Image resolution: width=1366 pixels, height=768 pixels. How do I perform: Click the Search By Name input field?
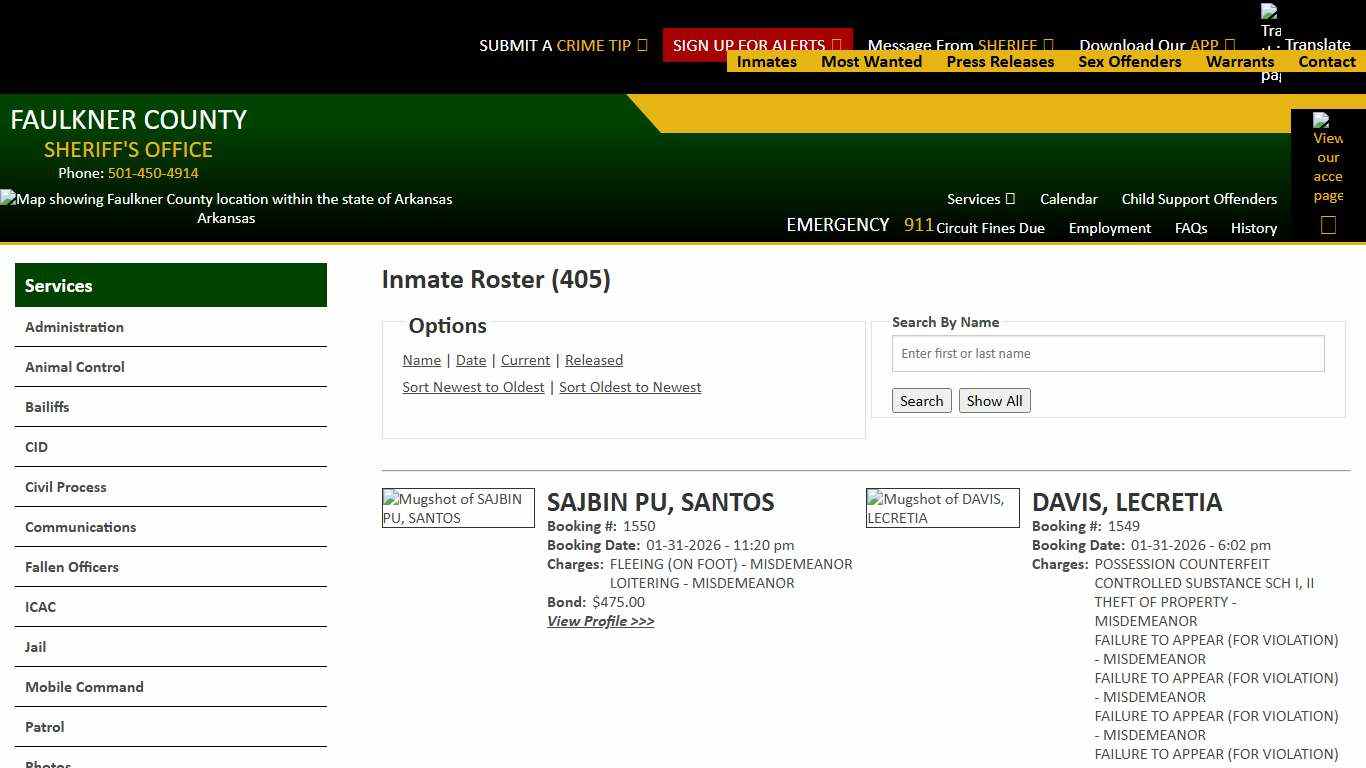pos(1107,353)
